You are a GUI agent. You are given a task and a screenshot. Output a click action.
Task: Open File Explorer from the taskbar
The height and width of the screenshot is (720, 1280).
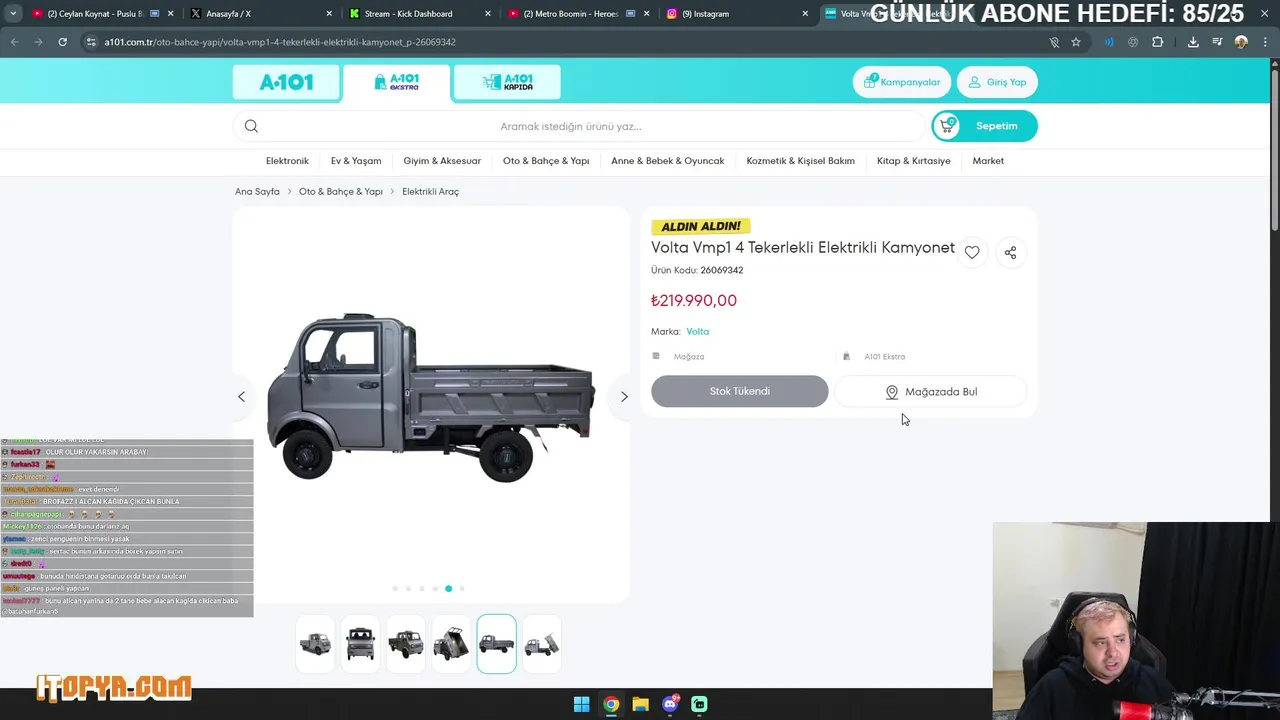640,704
